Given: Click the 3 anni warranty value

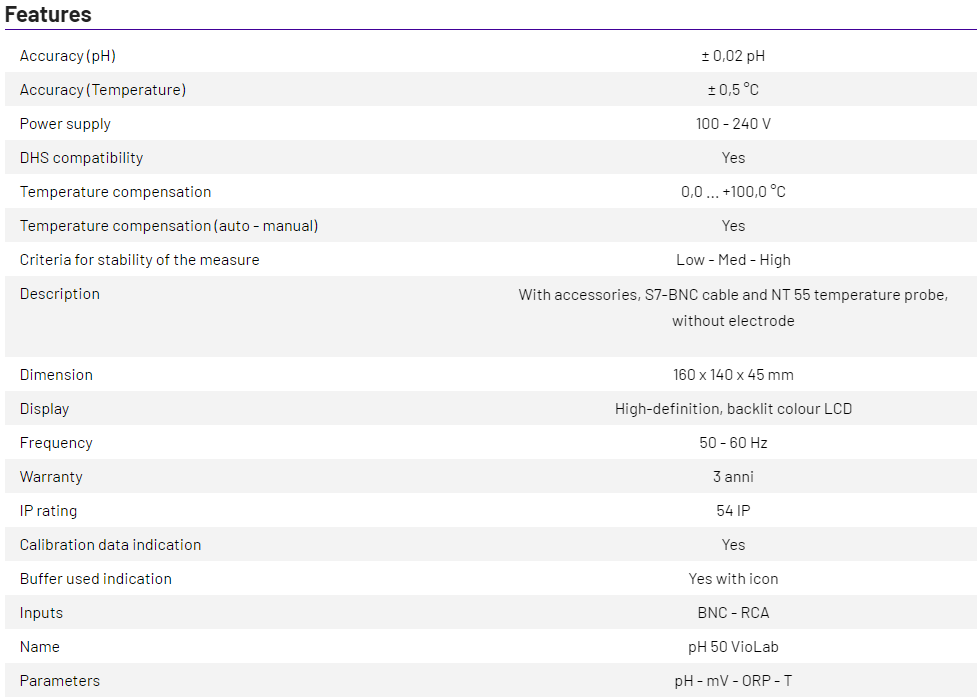Looking at the screenshot, I should [x=733, y=477].
